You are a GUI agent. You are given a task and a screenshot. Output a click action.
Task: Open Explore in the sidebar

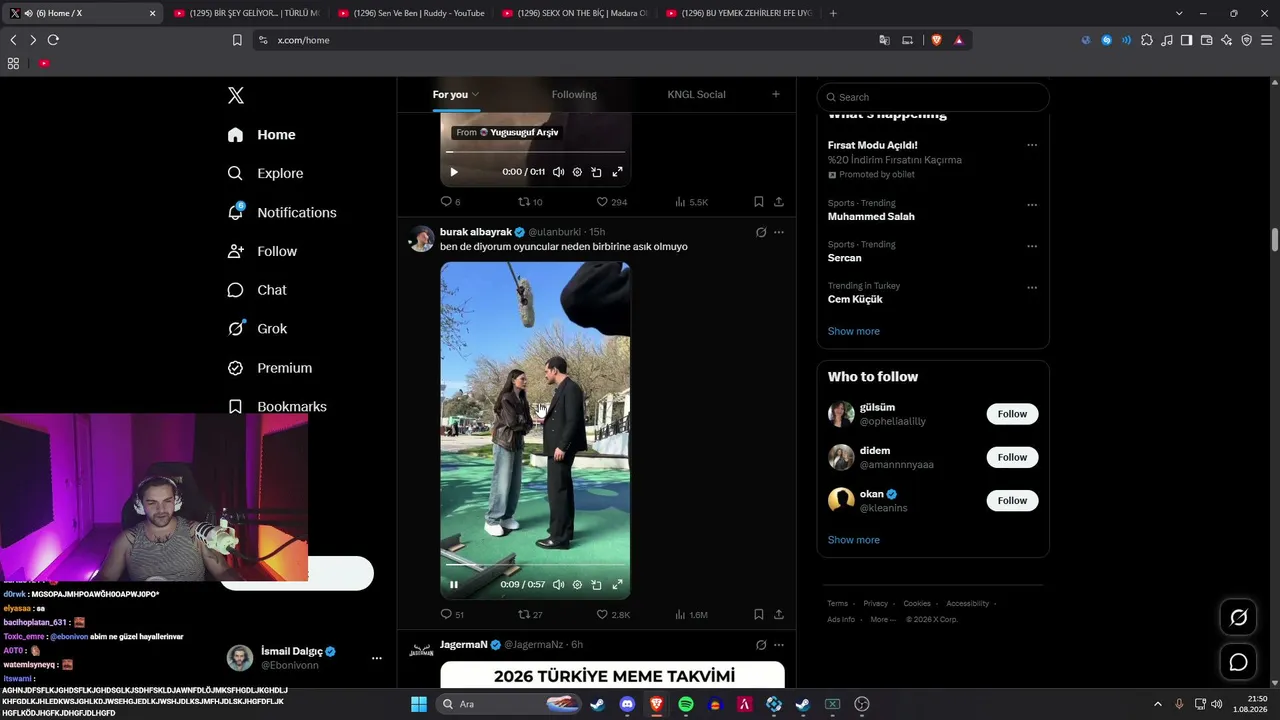(265, 173)
